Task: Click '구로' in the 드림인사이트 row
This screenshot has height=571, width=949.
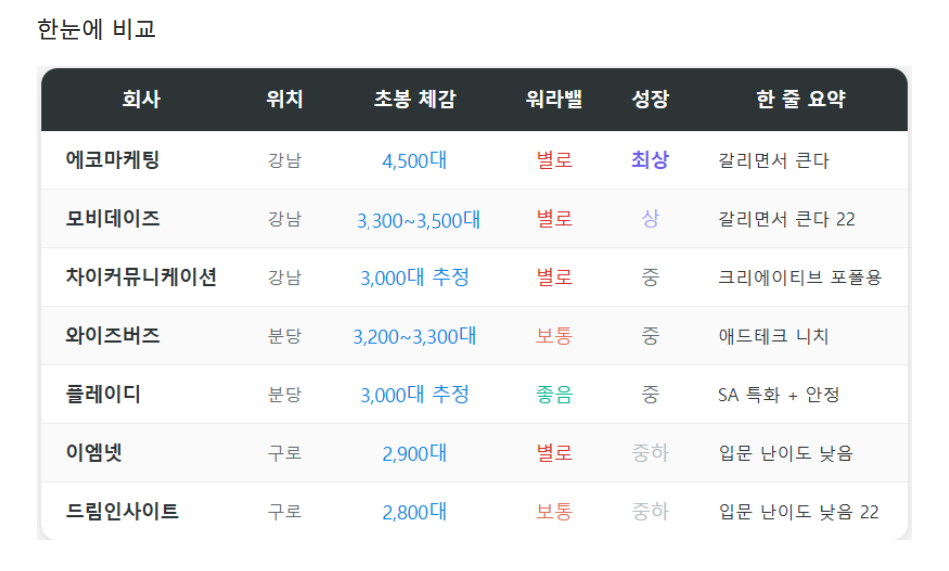Action: [x=284, y=512]
